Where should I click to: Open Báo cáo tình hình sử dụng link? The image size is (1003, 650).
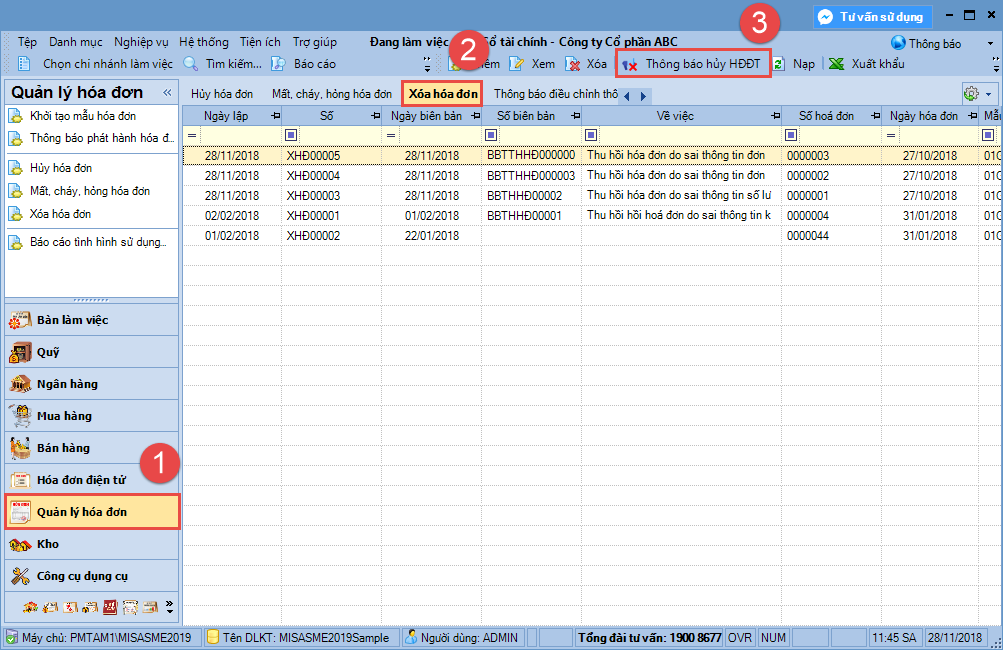coord(98,242)
